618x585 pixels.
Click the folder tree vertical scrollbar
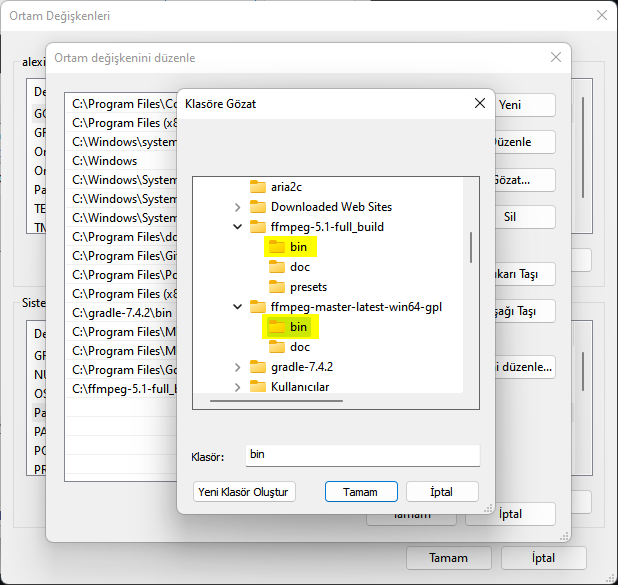point(471,246)
